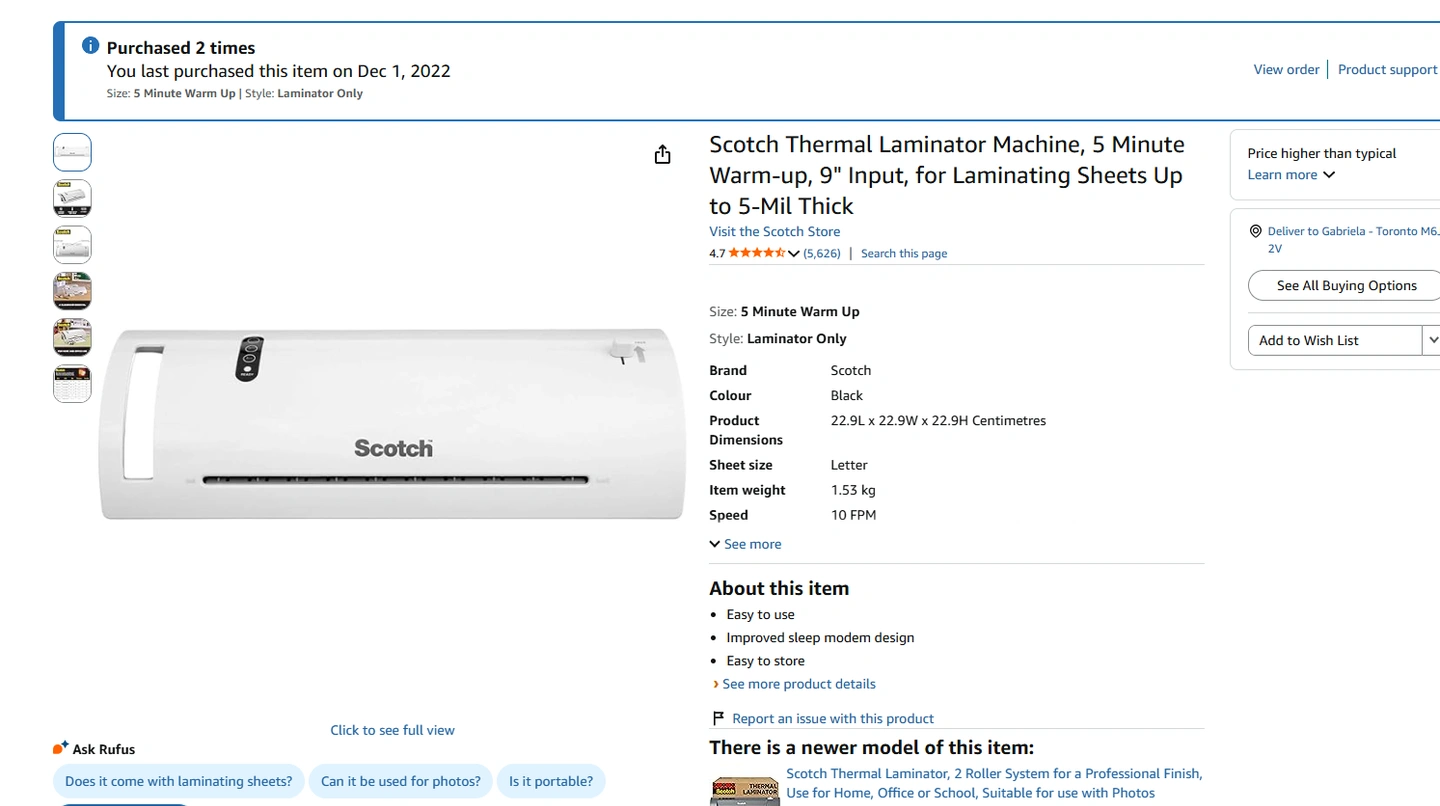Screen dimensions: 1440x806
Task: Click the report issue flag icon
Action: point(718,718)
